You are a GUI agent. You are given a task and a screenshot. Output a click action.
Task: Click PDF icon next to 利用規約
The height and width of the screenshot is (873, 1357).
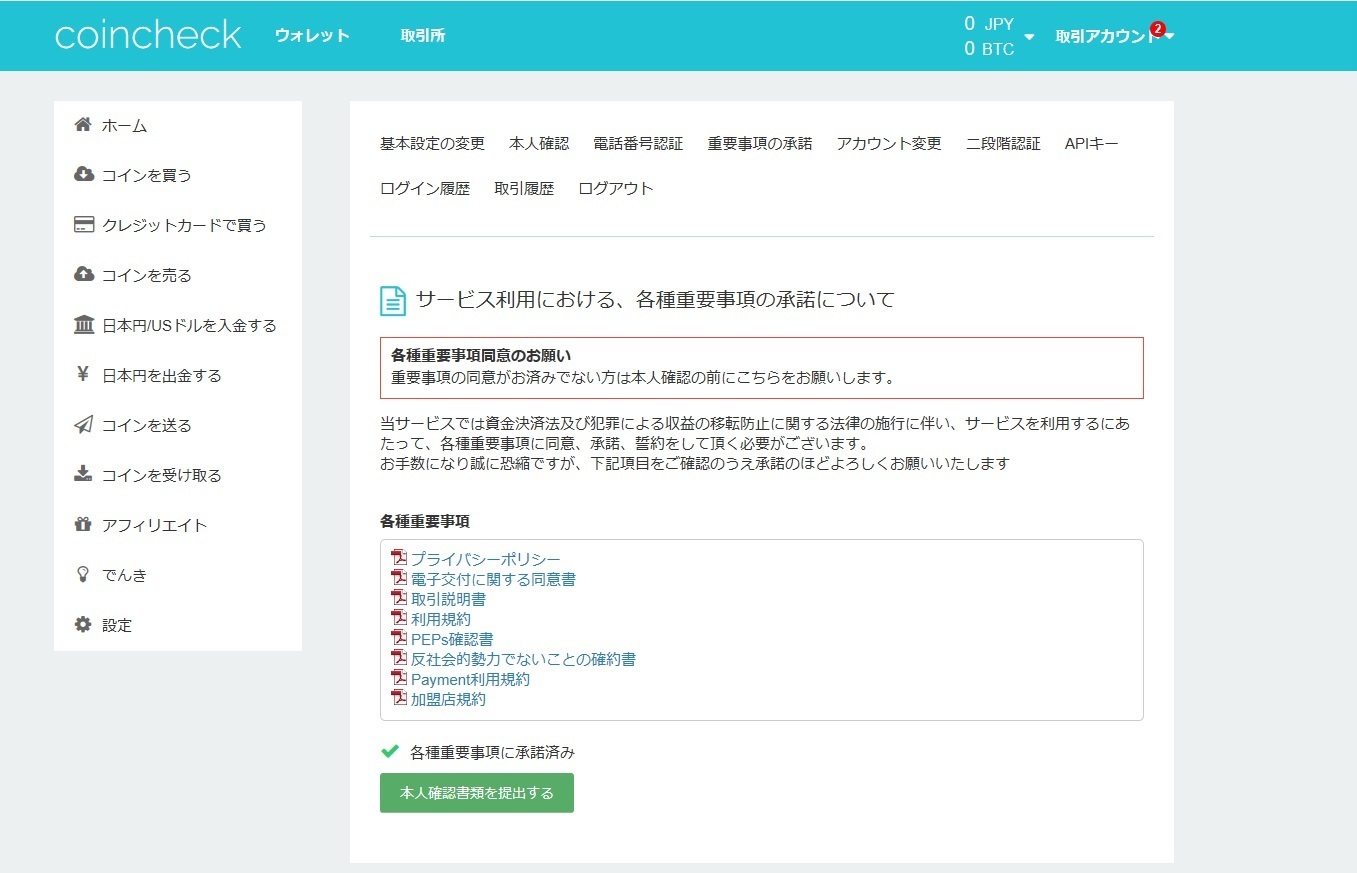(399, 618)
